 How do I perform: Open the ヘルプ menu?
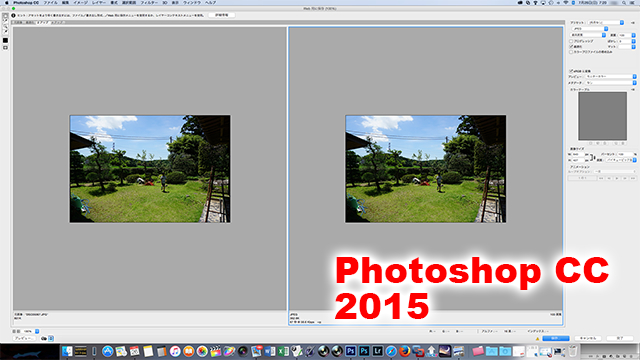click(x=210, y=2)
